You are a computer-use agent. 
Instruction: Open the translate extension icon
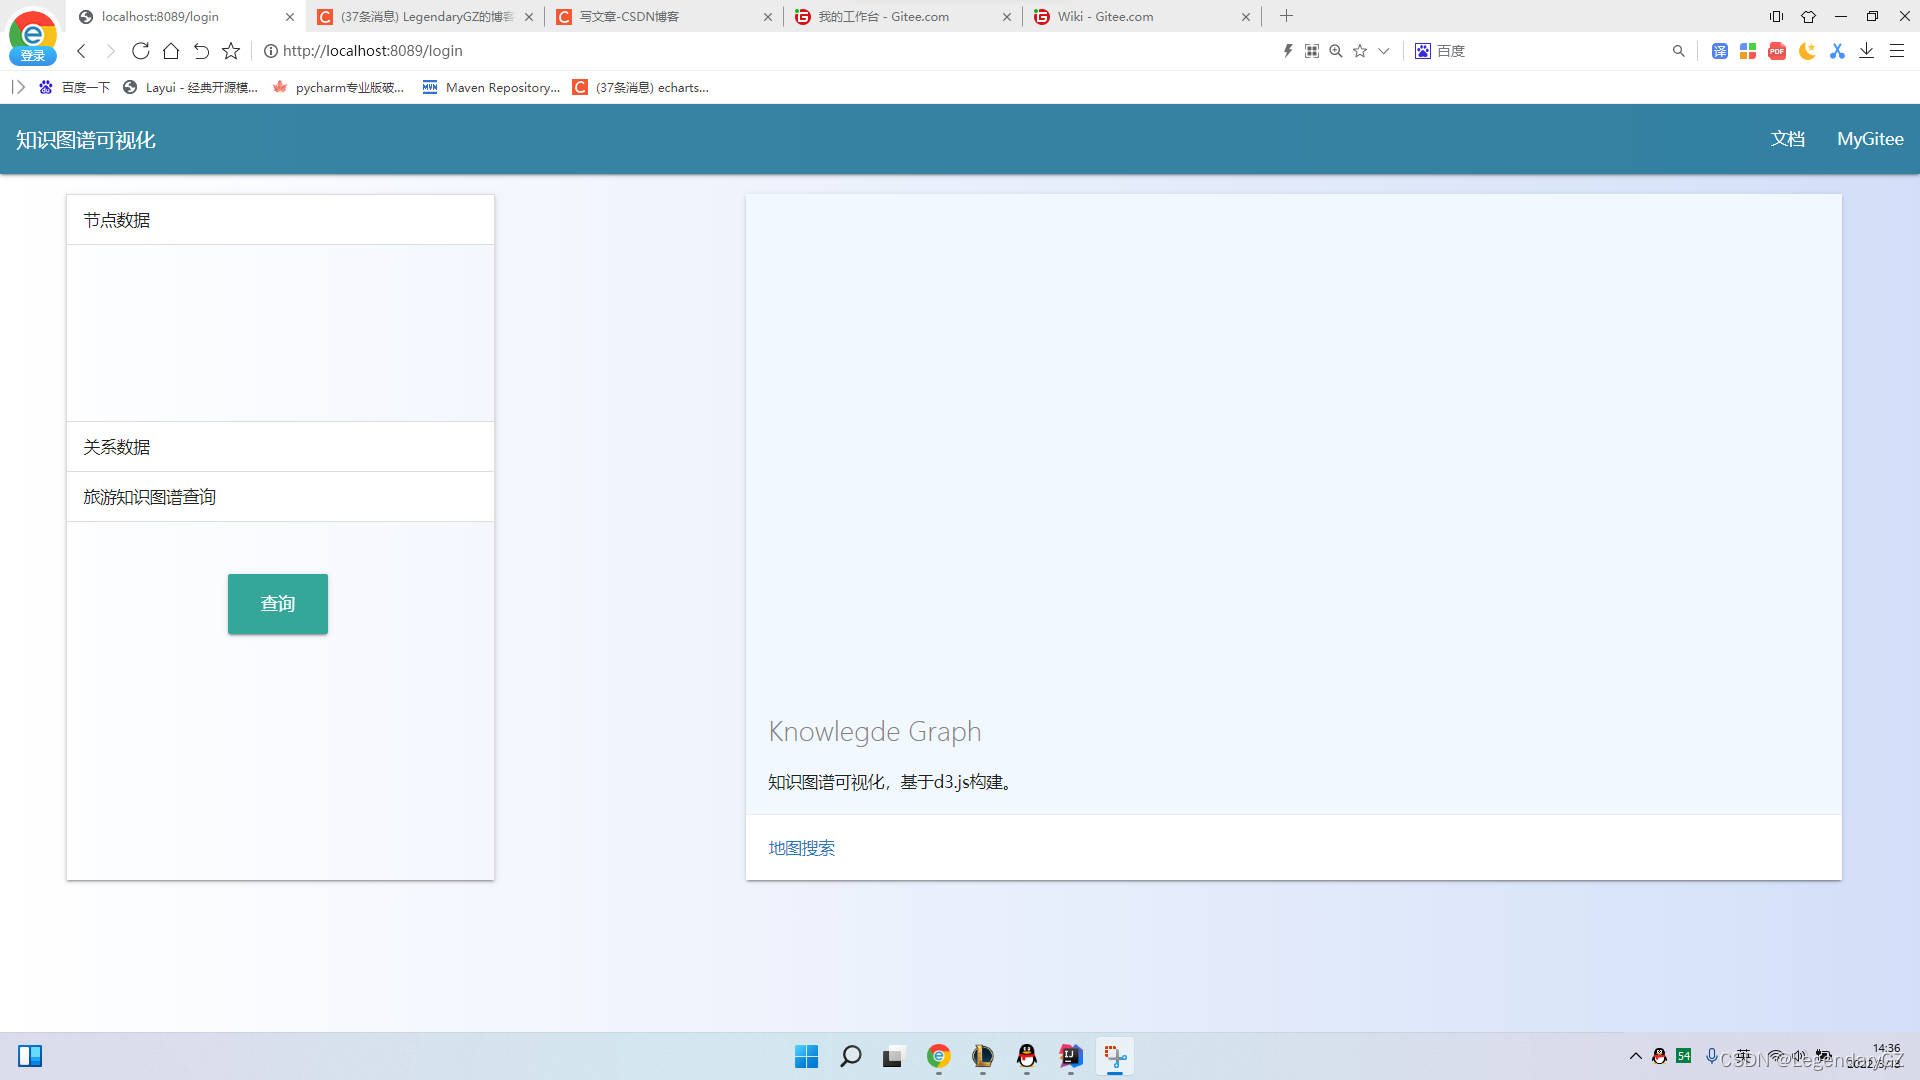[x=1720, y=51]
